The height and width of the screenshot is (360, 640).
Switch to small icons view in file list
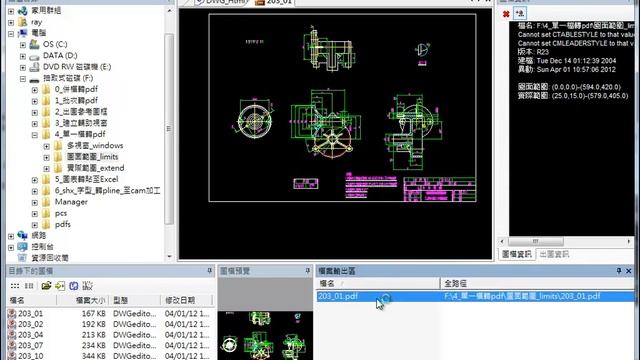(15, 286)
